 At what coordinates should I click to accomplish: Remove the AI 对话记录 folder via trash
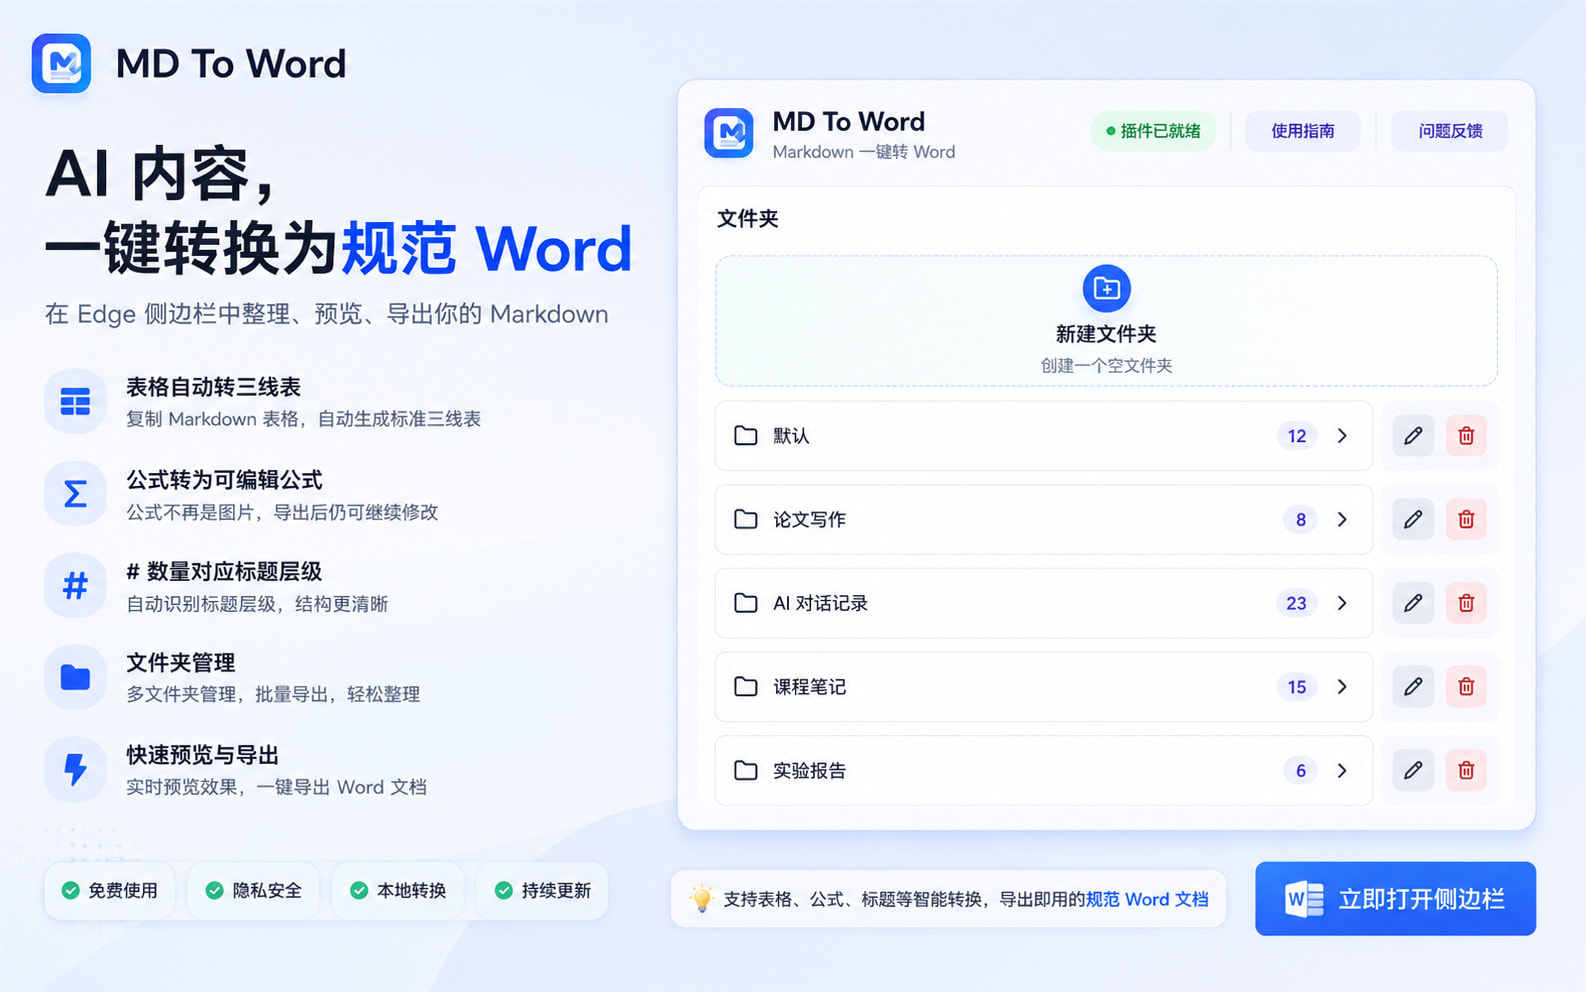click(1466, 603)
